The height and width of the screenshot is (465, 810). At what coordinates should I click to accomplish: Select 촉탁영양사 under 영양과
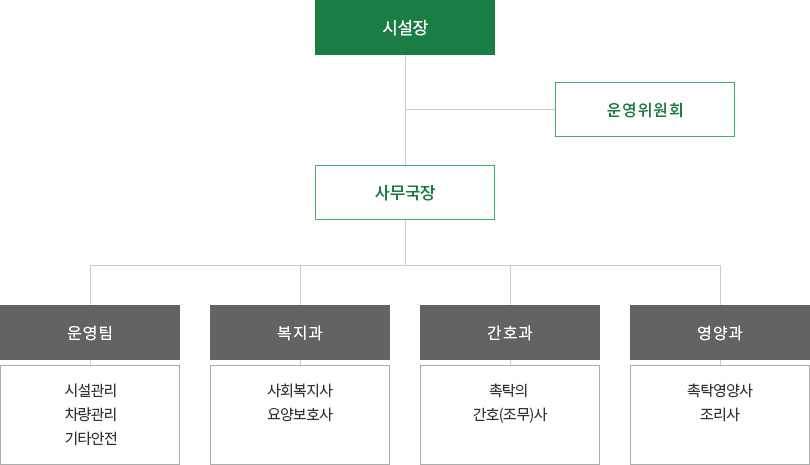coord(720,390)
